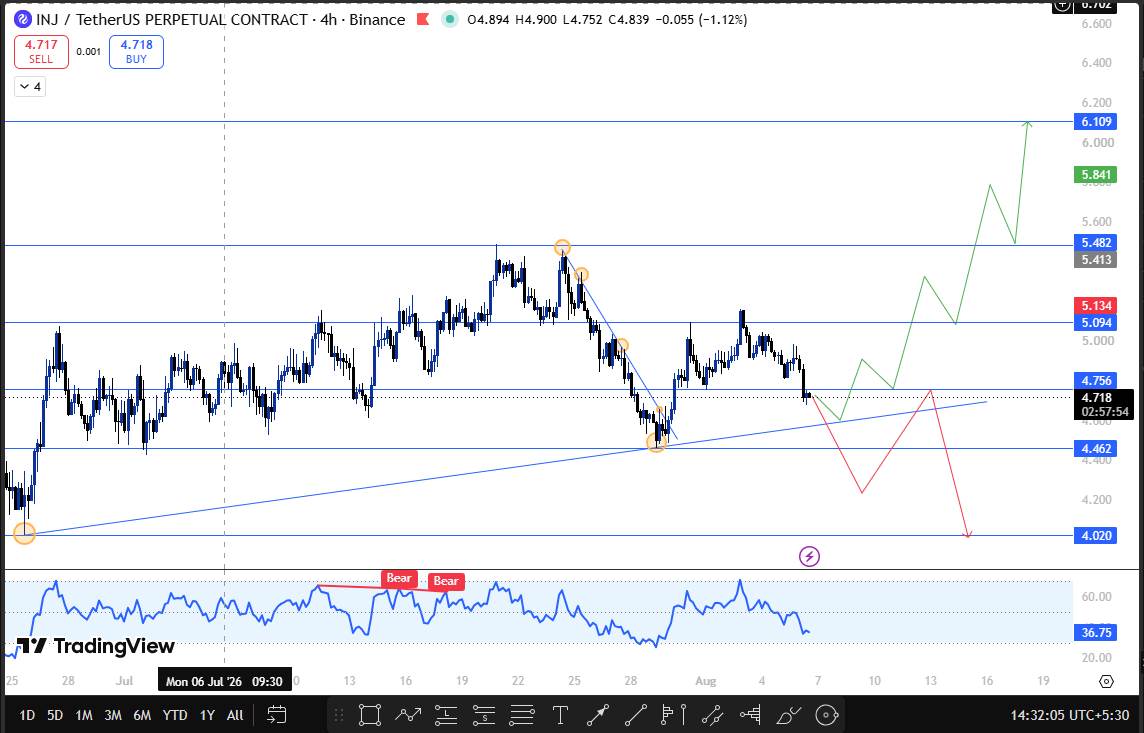
Task: Click the 6.109 price level label
Action: point(1095,122)
